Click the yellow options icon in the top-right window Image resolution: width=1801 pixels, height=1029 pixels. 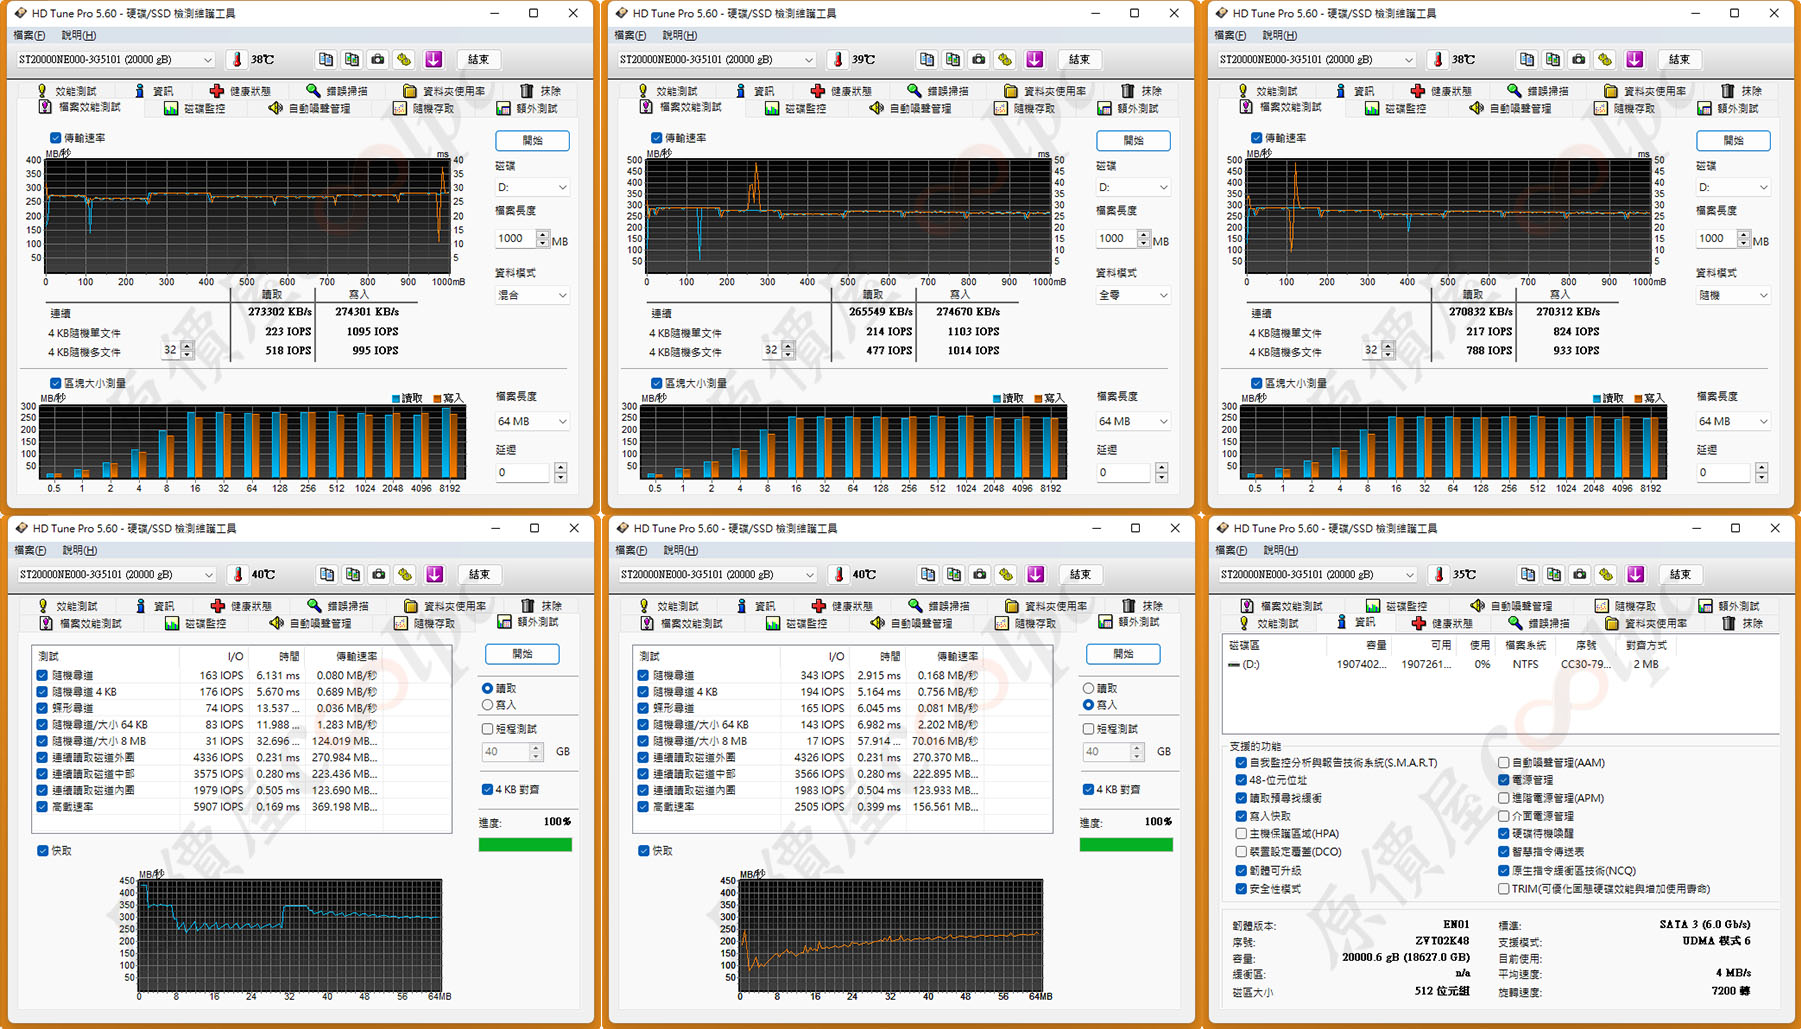click(x=1605, y=59)
